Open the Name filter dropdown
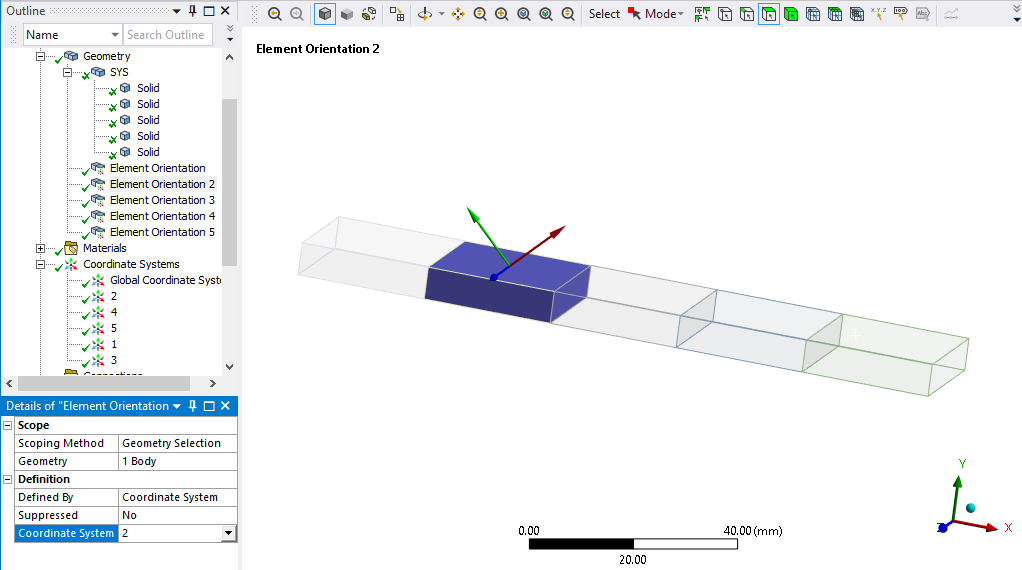This screenshot has width=1022, height=570. pyautogui.click(x=112, y=35)
